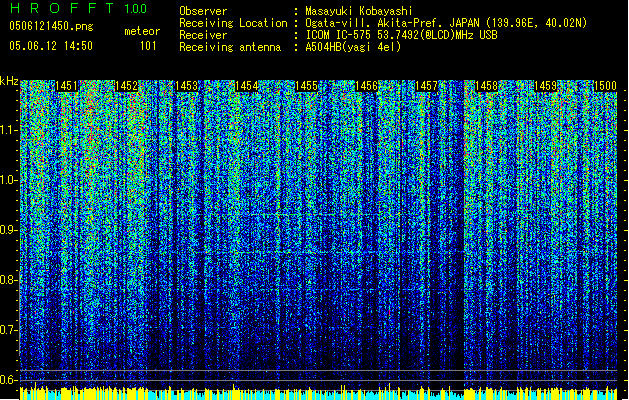629x400 pixels.
Task: Click the 1452 time marker
Action: pyautogui.click(x=126, y=86)
